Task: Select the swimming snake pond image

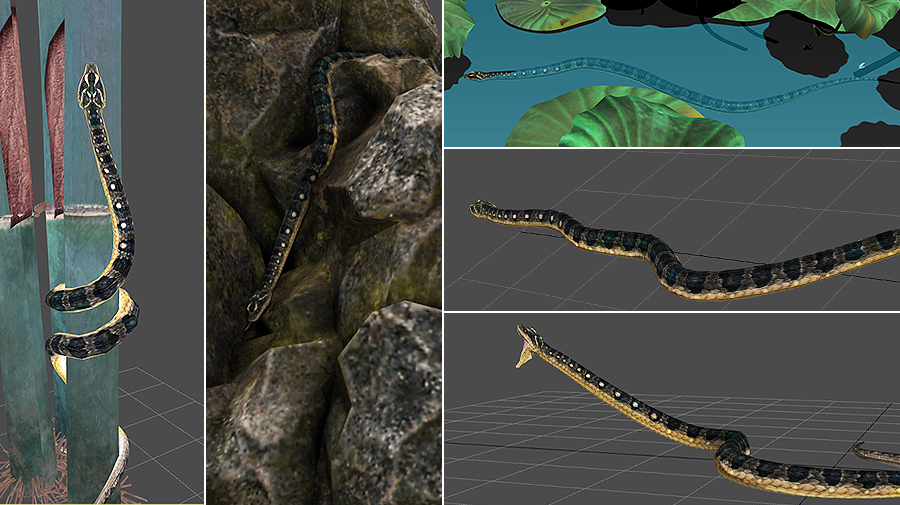Action: pos(671,72)
